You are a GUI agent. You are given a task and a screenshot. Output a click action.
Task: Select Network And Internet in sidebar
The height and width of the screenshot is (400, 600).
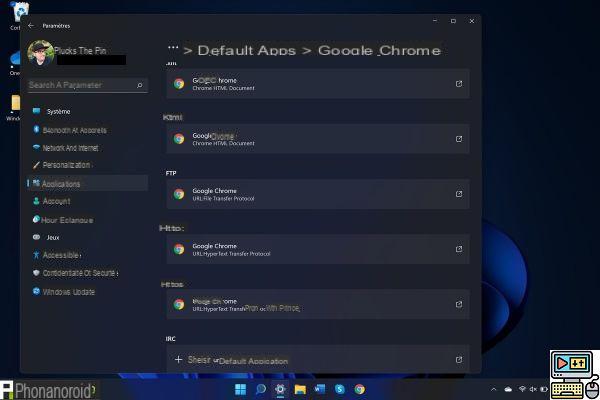[x=88, y=148]
